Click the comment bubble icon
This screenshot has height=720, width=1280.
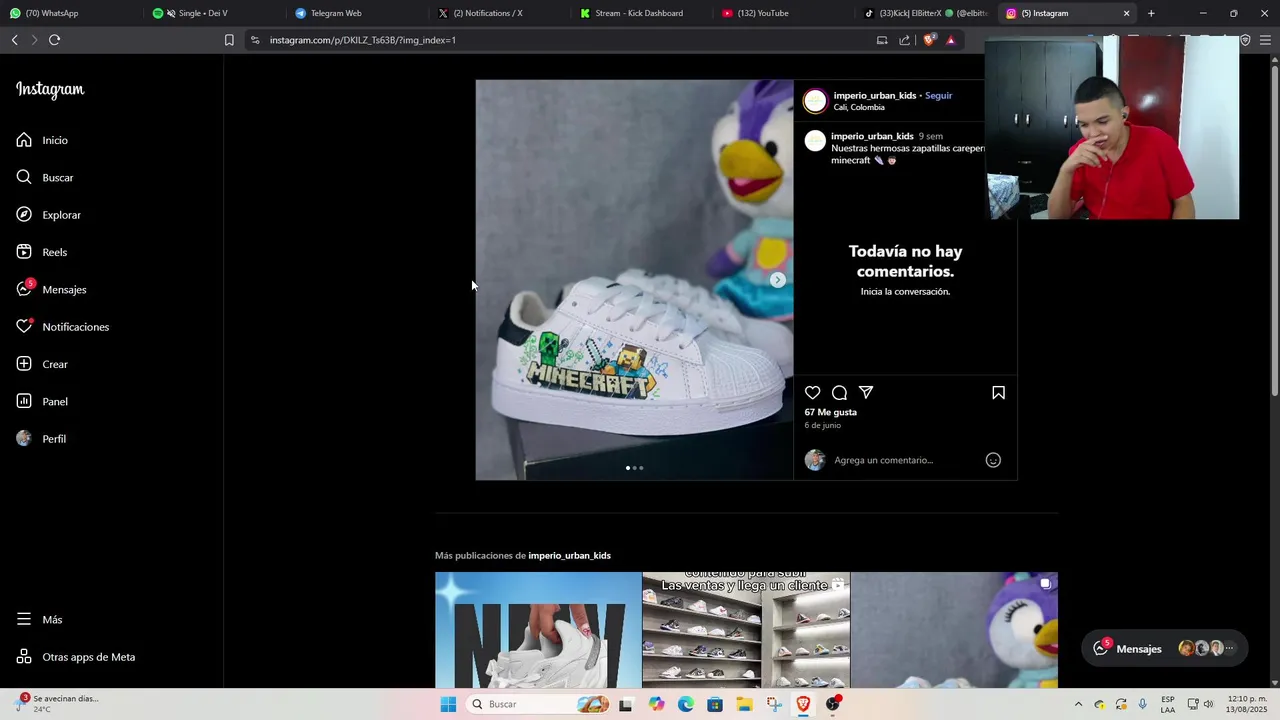click(840, 393)
